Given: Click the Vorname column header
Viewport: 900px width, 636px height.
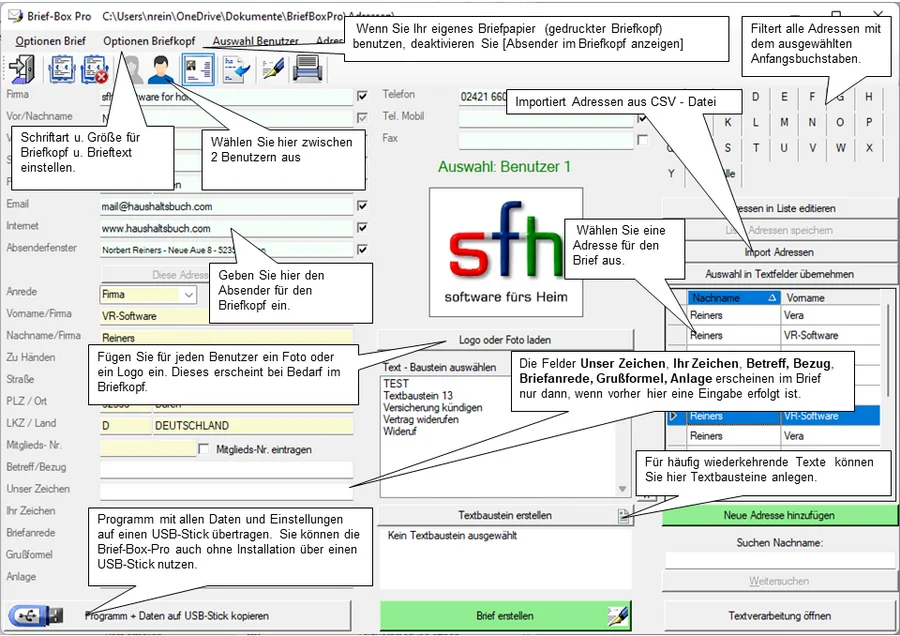Looking at the screenshot, I should coord(830,298).
